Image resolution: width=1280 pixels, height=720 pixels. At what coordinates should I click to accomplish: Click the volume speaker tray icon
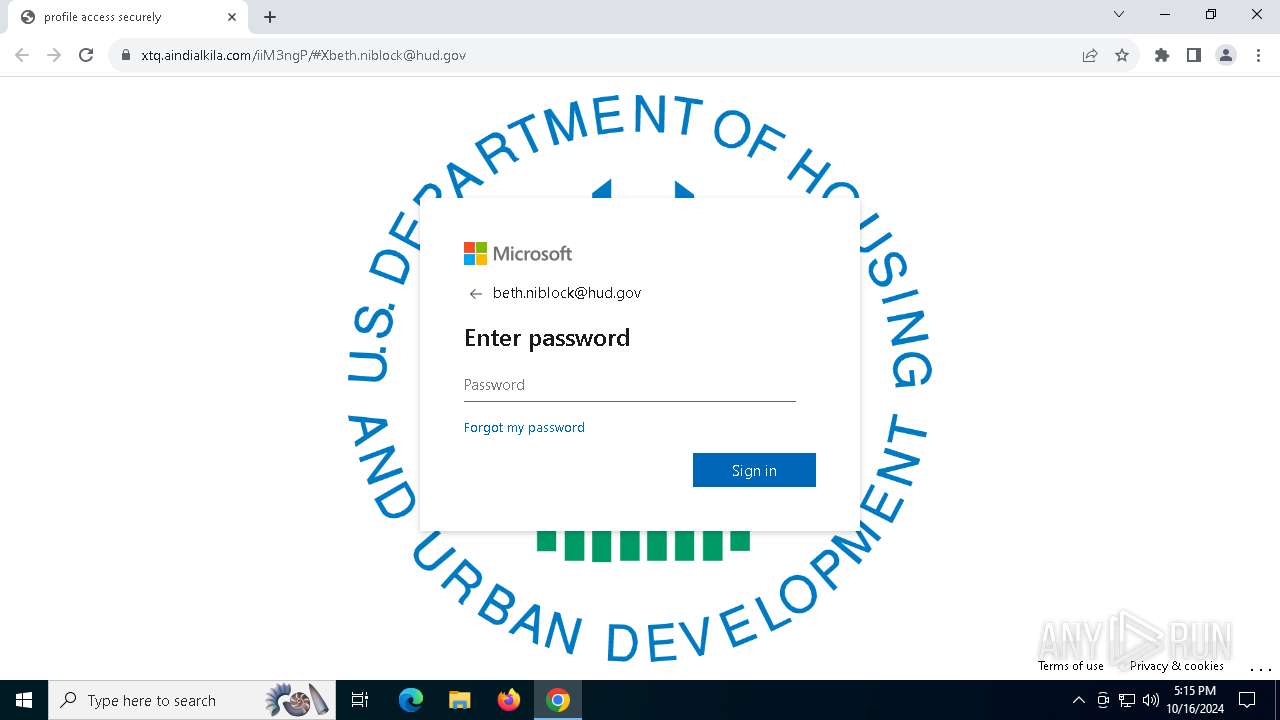click(1151, 700)
